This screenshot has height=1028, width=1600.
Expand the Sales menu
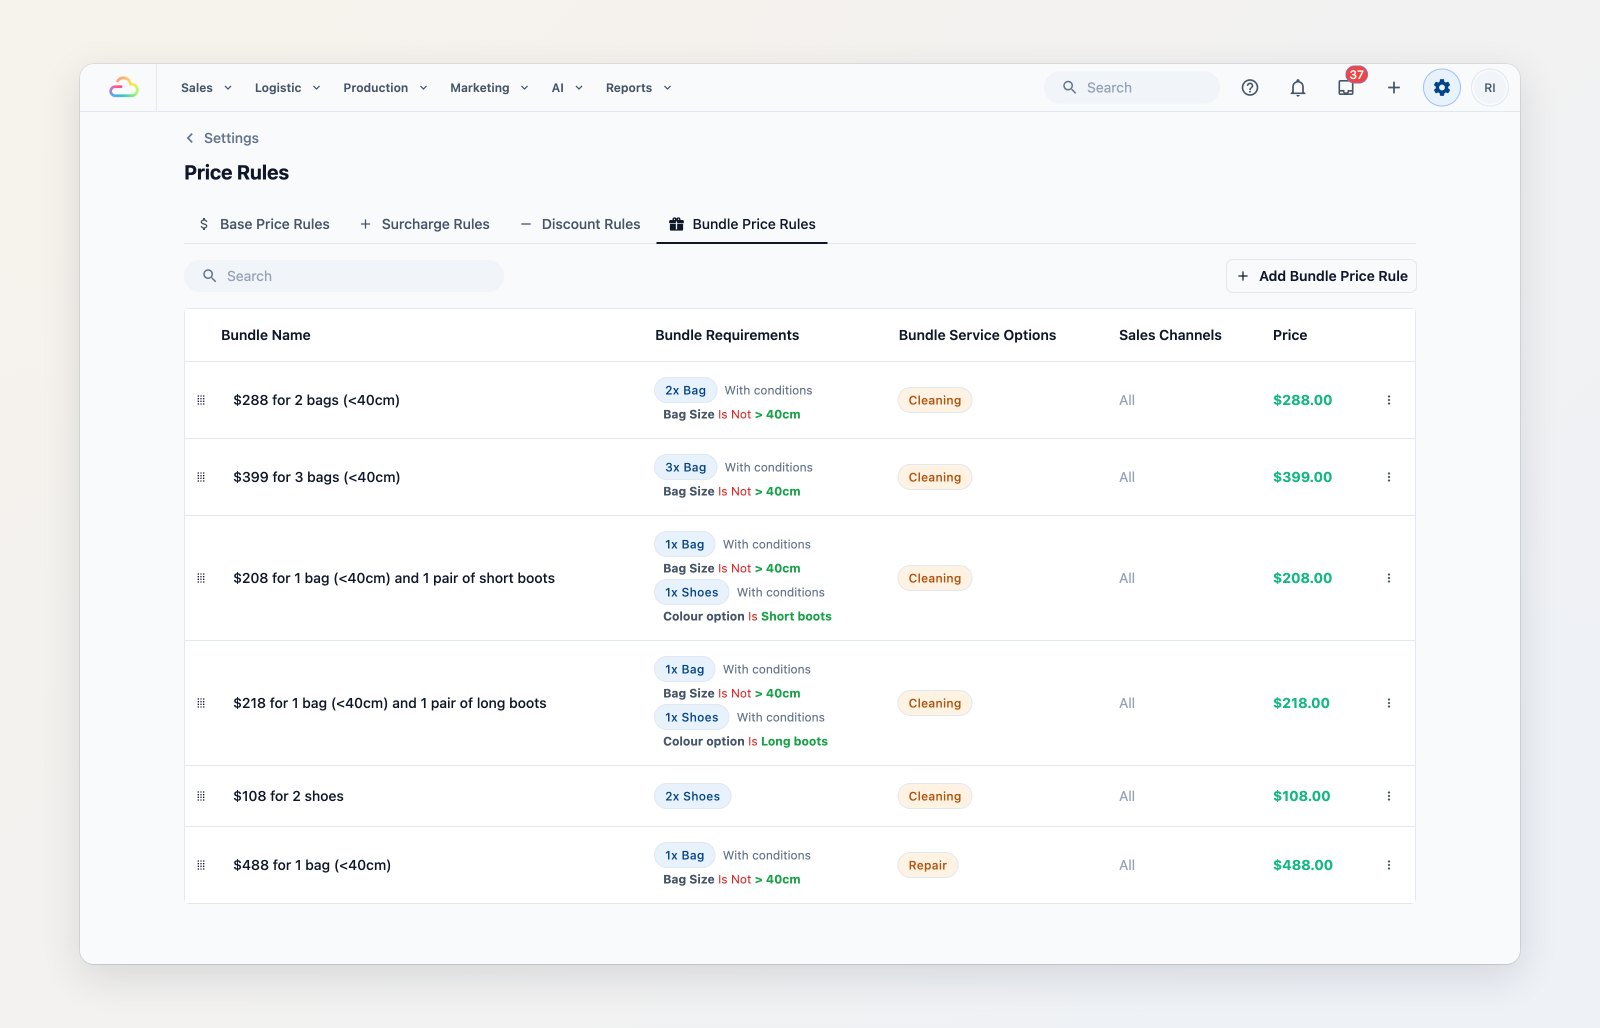[x=206, y=88]
